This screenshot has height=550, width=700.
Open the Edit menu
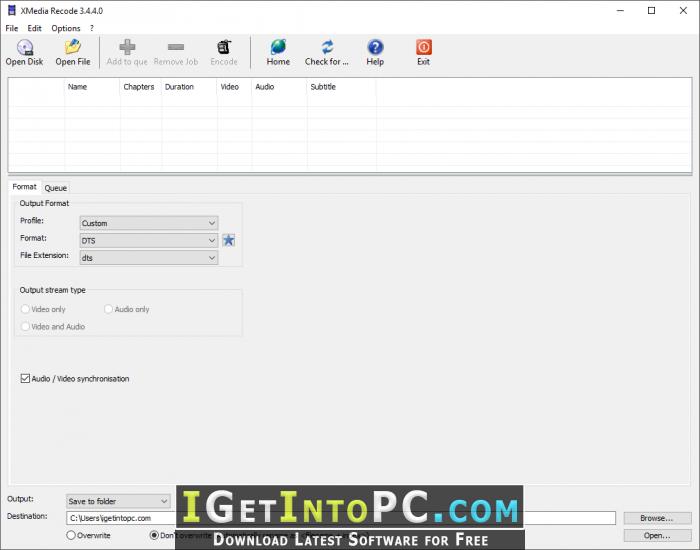click(34, 28)
